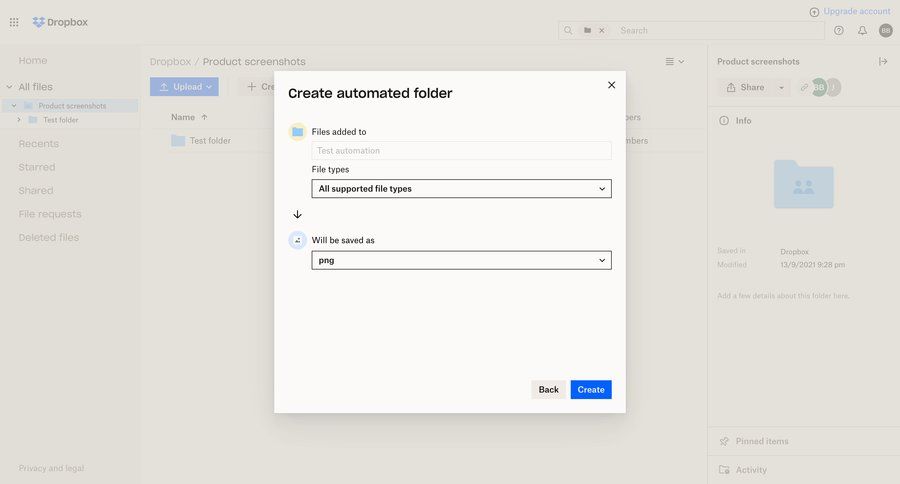Image resolution: width=900 pixels, height=484 pixels.
Task: Click the Test automation folder field
Action: 461,150
